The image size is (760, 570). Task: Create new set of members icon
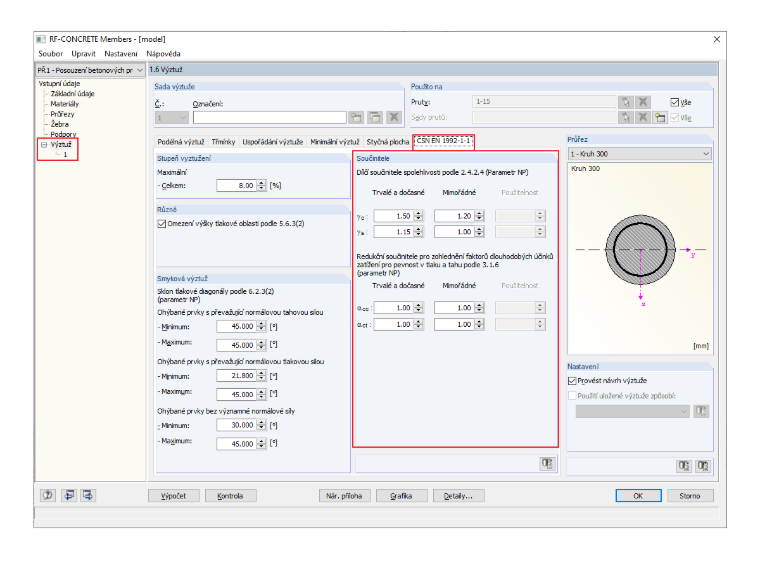click(x=659, y=117)
